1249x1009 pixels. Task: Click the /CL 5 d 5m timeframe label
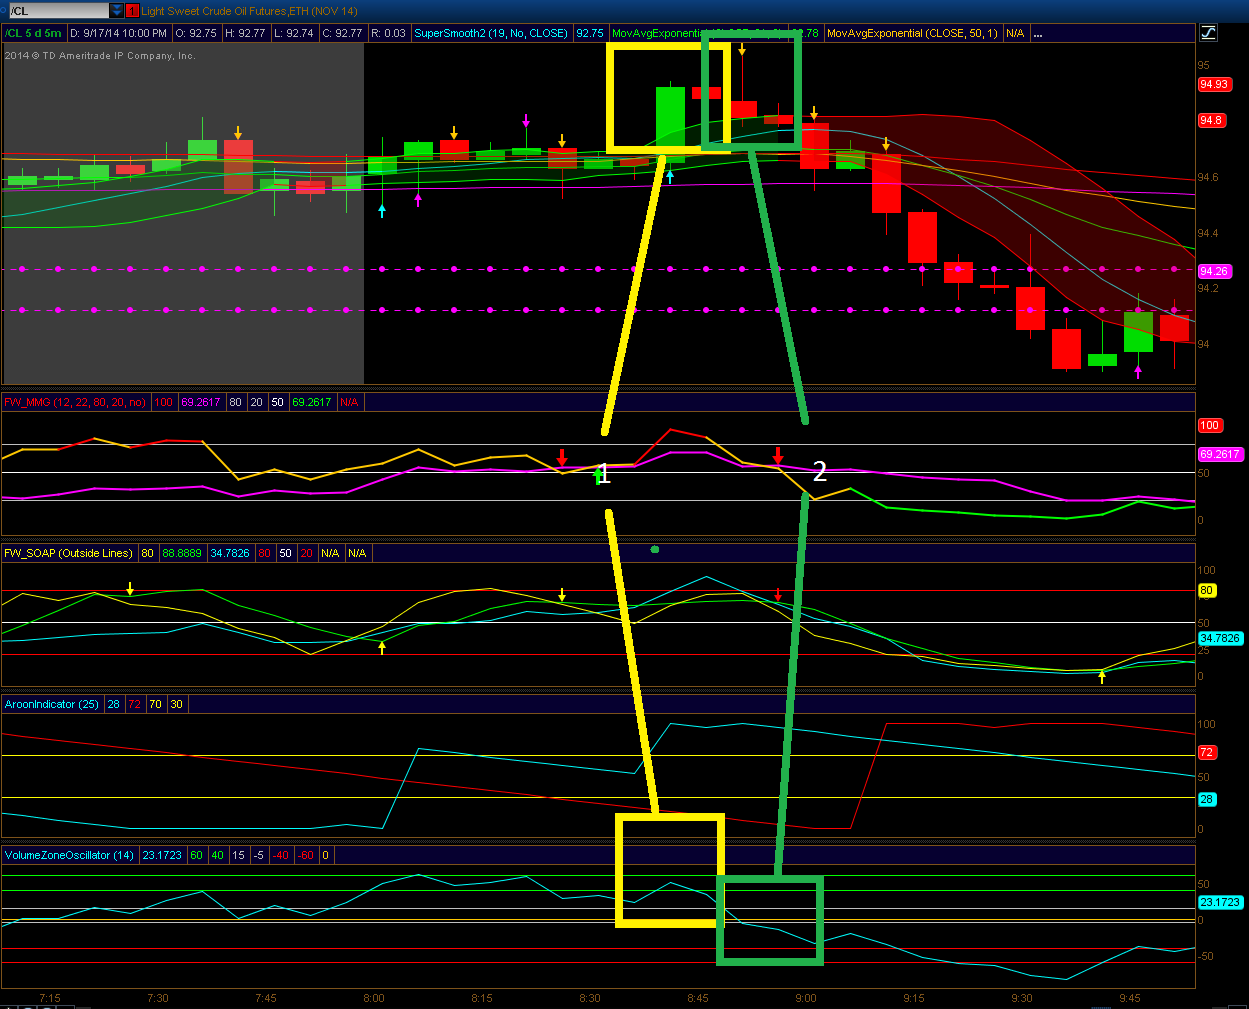pyautogui.click(x=34, y=33)
